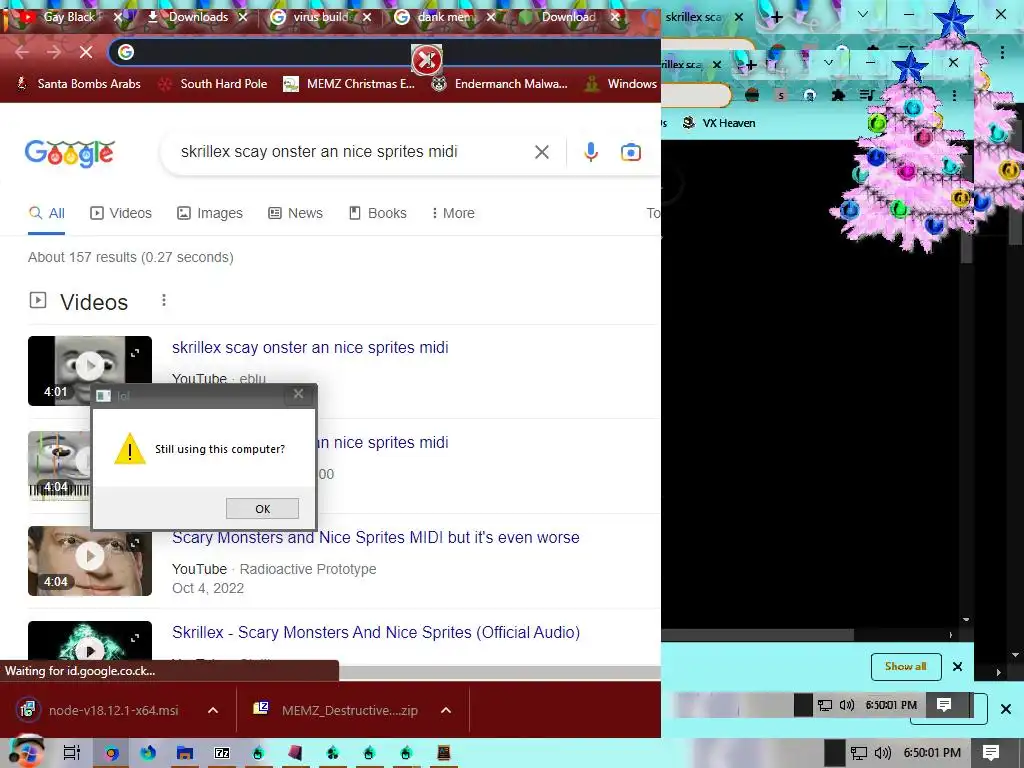The image size is (1024, 768).
Task: Open the notification center icon
Action: point(991,752)
